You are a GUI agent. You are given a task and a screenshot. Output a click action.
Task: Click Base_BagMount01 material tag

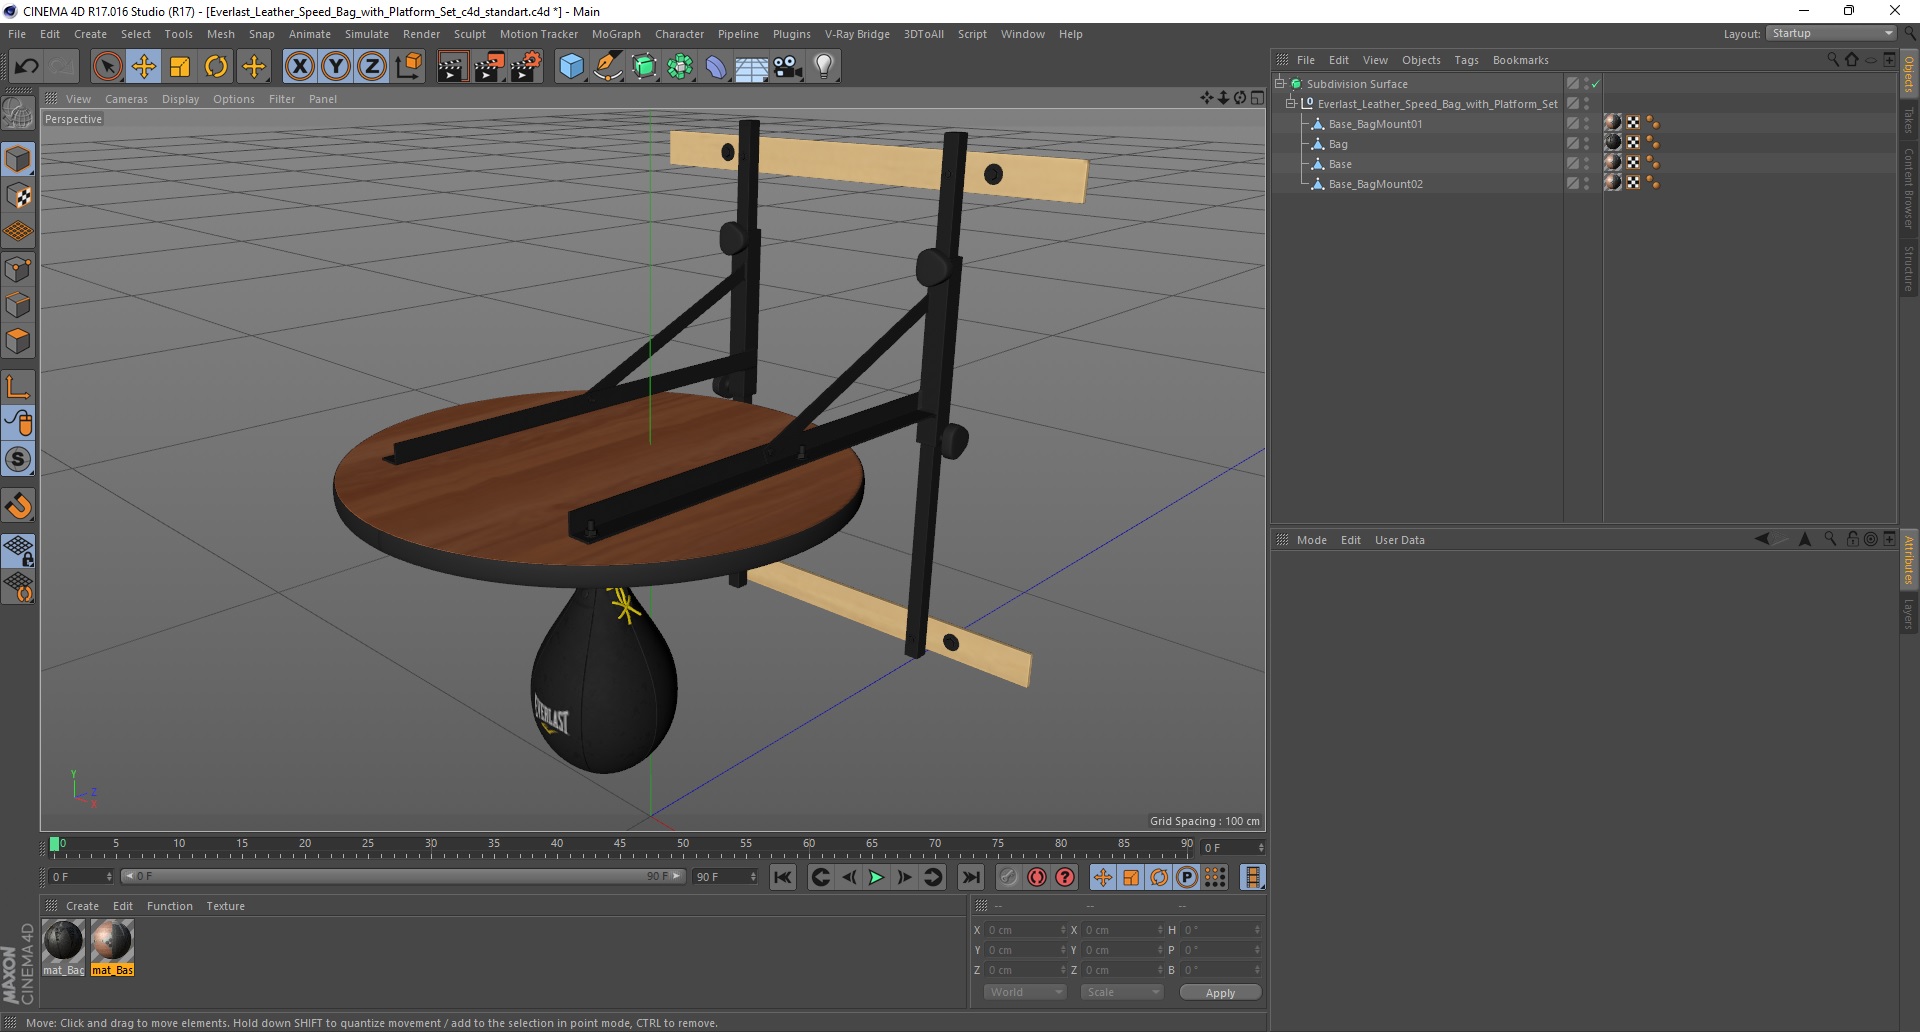(1613, 123)
